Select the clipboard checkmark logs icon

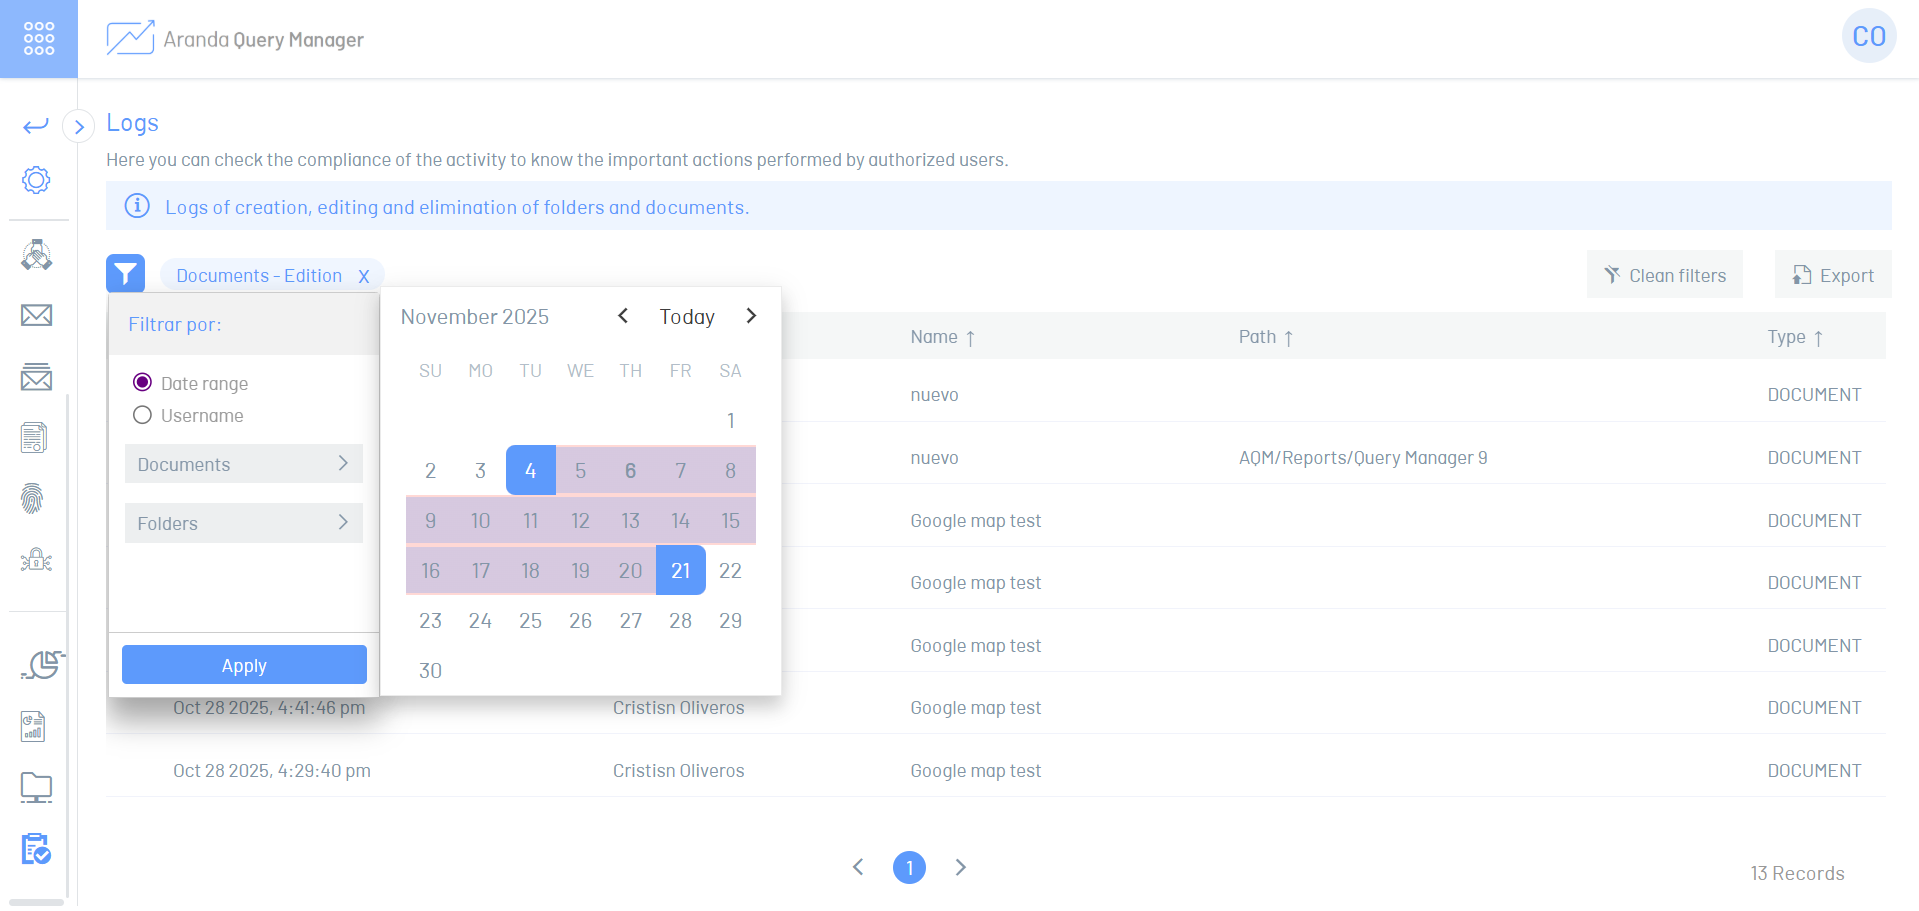click(36, 849)
